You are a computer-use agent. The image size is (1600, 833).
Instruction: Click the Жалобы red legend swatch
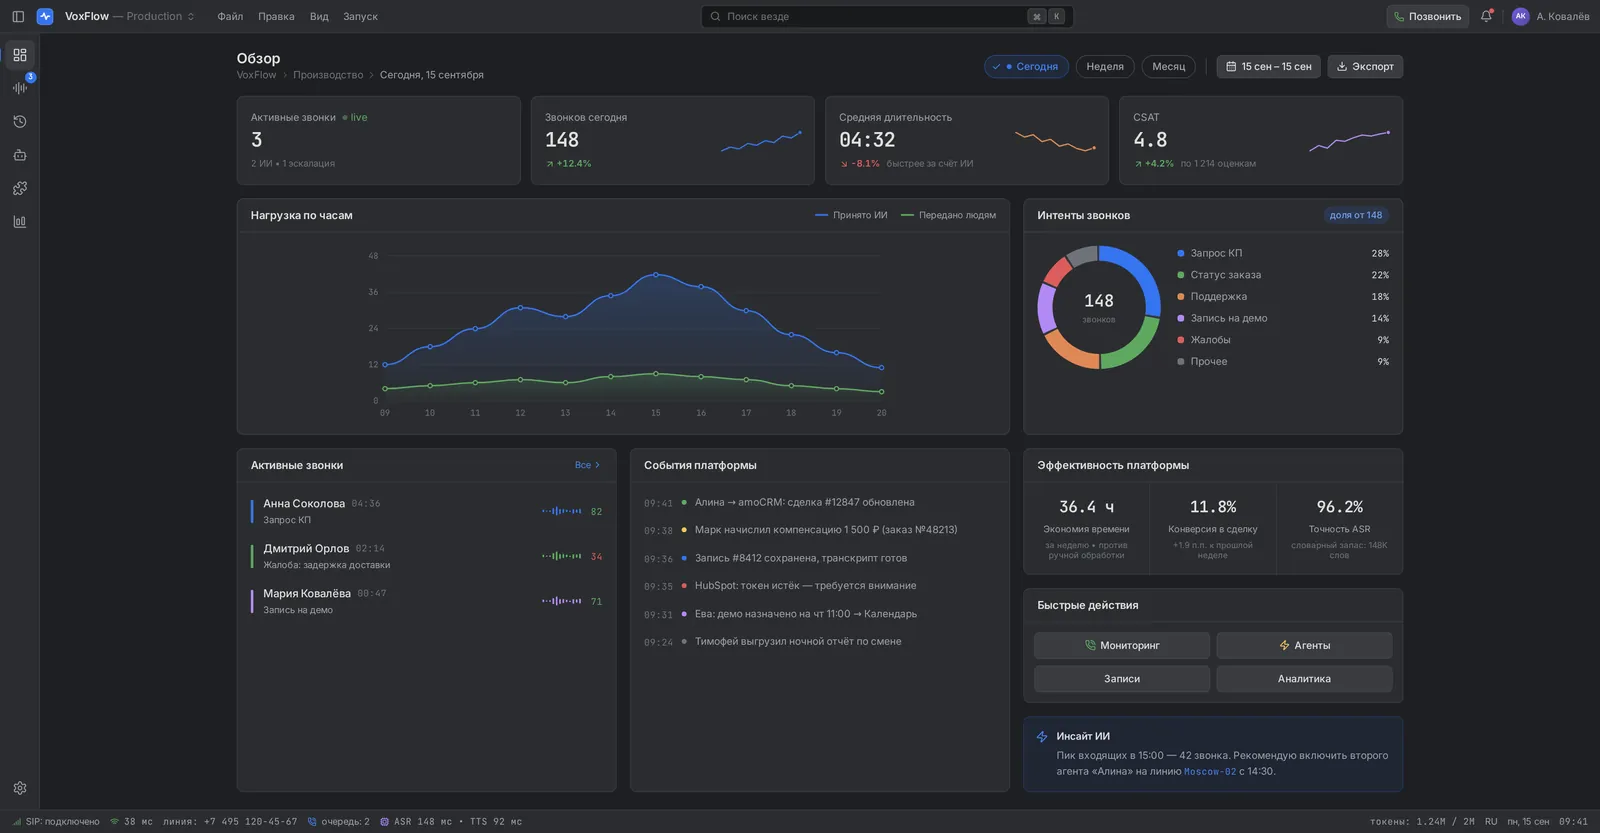coord(1181,340)
